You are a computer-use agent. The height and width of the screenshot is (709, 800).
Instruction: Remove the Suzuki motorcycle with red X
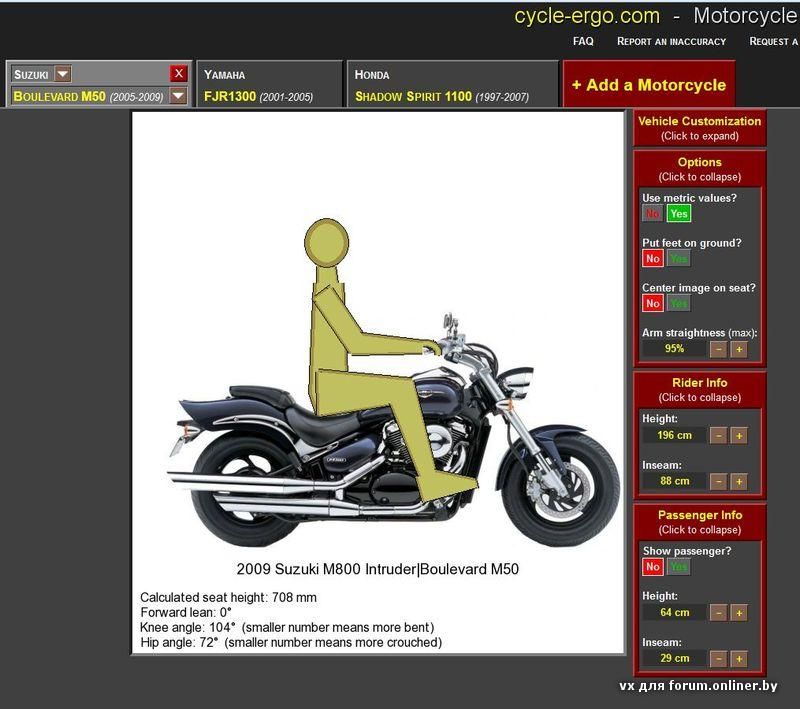[x=178, y=73]
